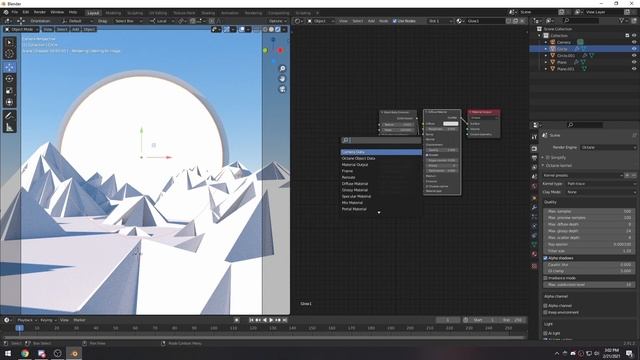Viewport: 640px width, 360px height.
Task: Click the green Y axis gizmo ball
Action: point(266,50)
